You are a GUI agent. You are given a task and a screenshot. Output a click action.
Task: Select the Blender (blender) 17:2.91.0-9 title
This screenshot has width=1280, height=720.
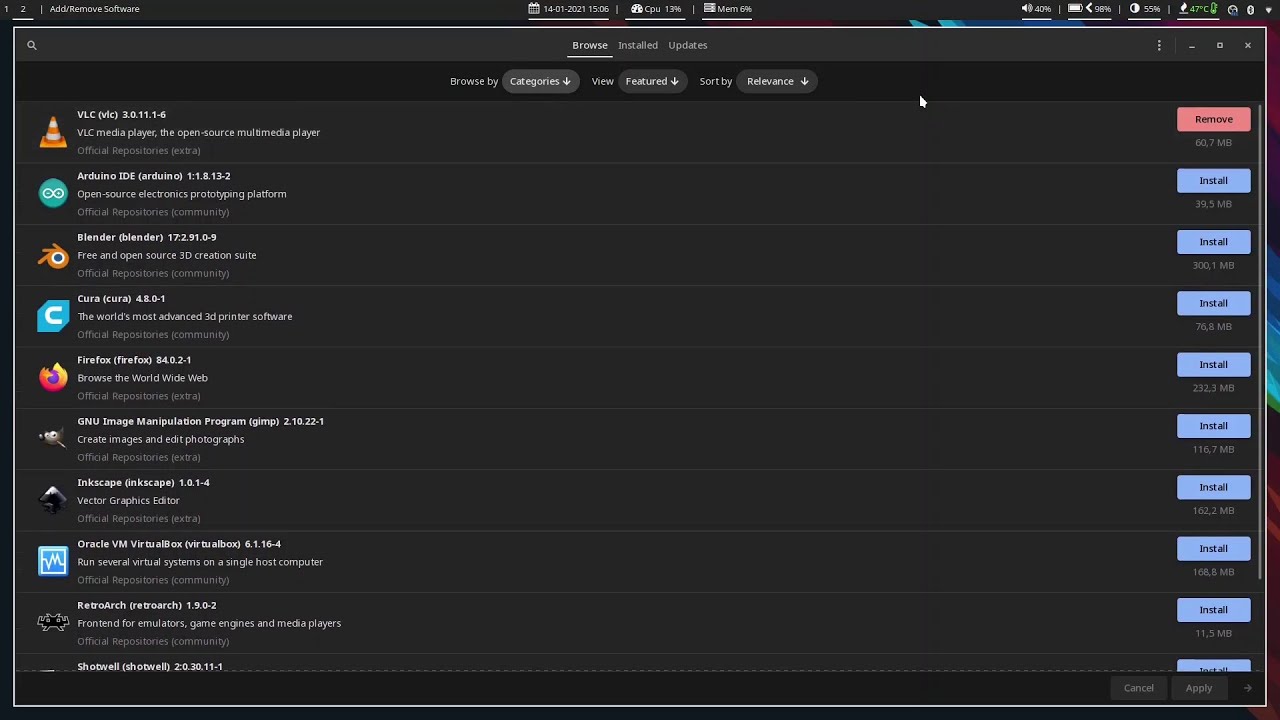tap(146, 237)
